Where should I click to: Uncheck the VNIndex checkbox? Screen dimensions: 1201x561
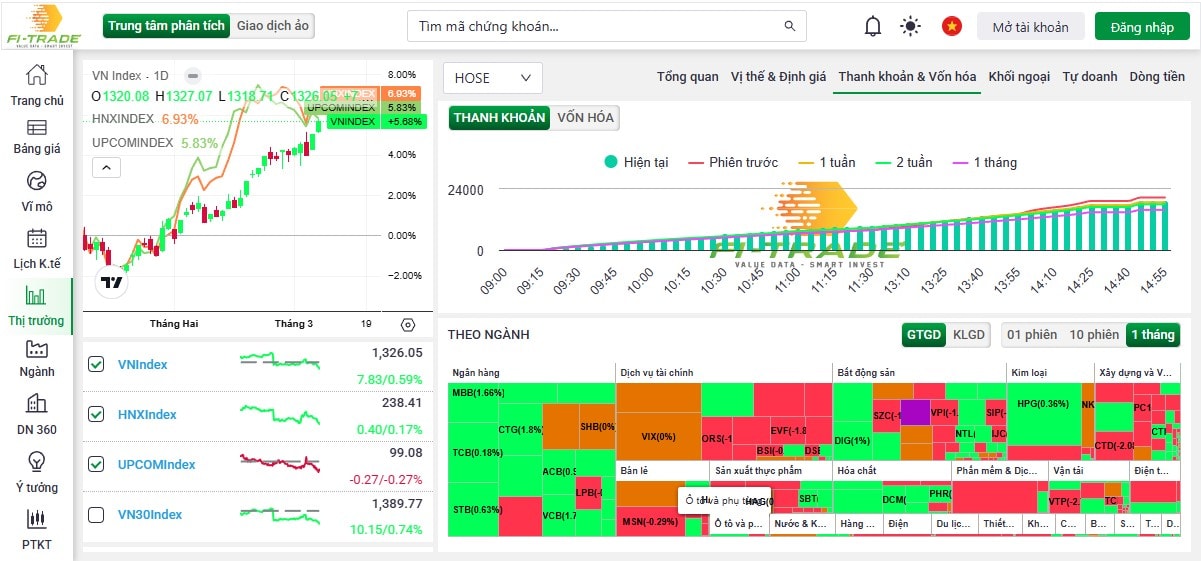(x=96, y=365)
